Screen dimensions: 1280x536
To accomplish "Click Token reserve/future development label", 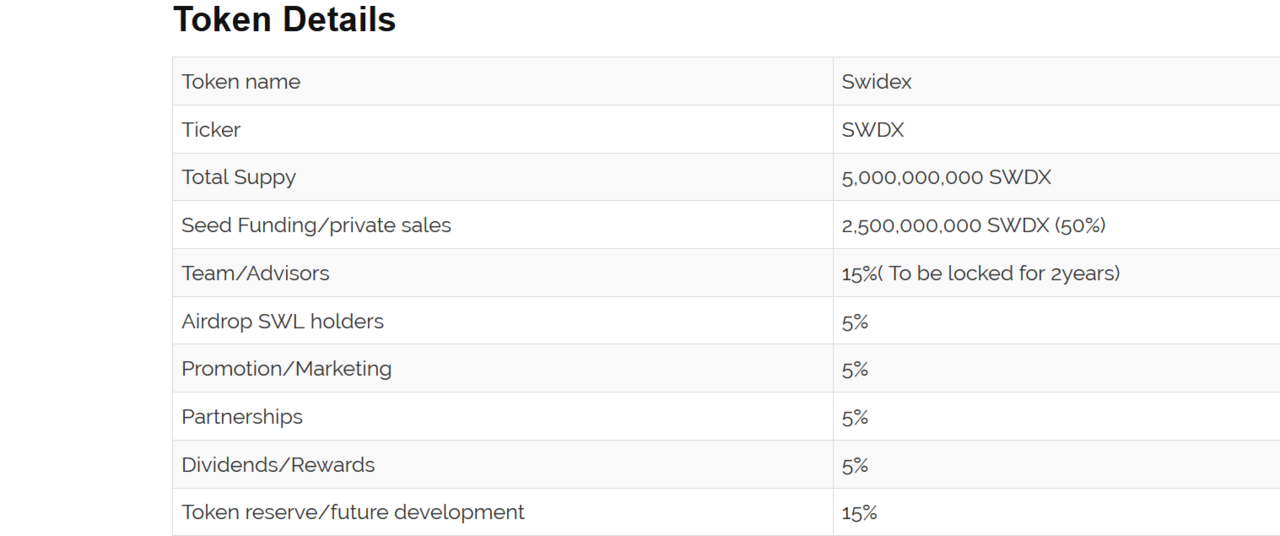I will click(353, 513).
